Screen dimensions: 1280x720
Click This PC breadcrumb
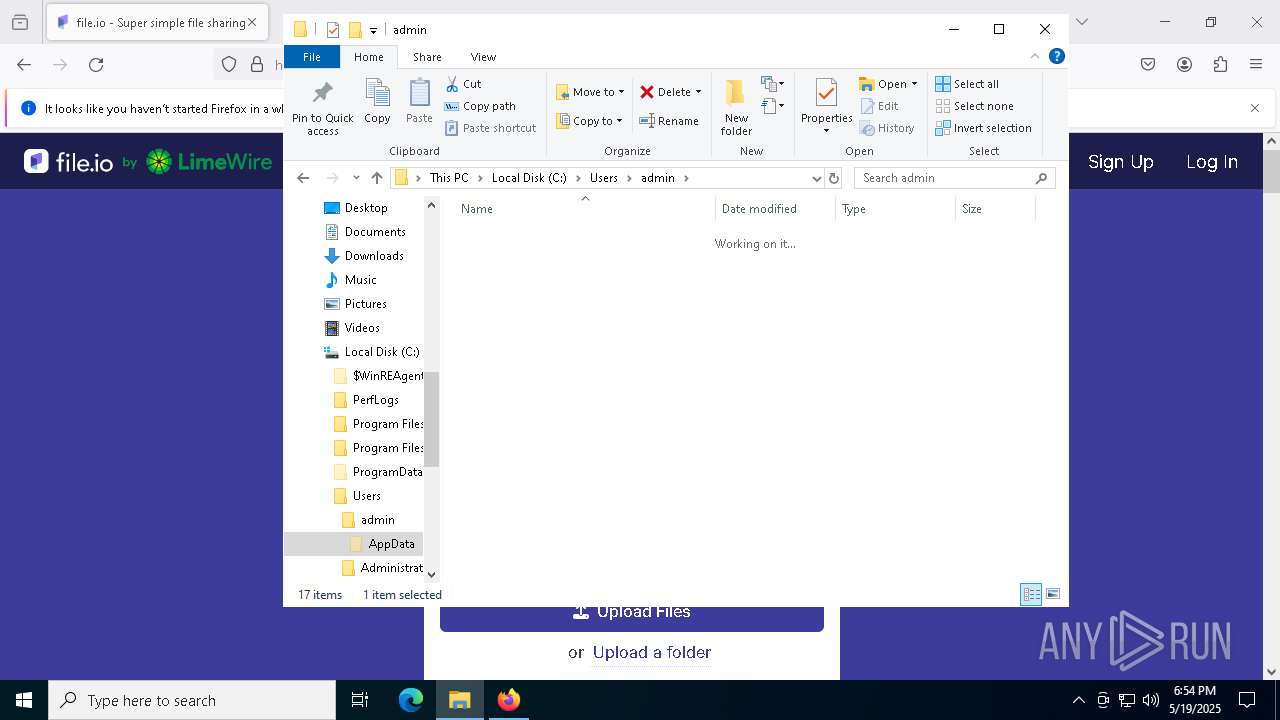click(x=449, y=178)
